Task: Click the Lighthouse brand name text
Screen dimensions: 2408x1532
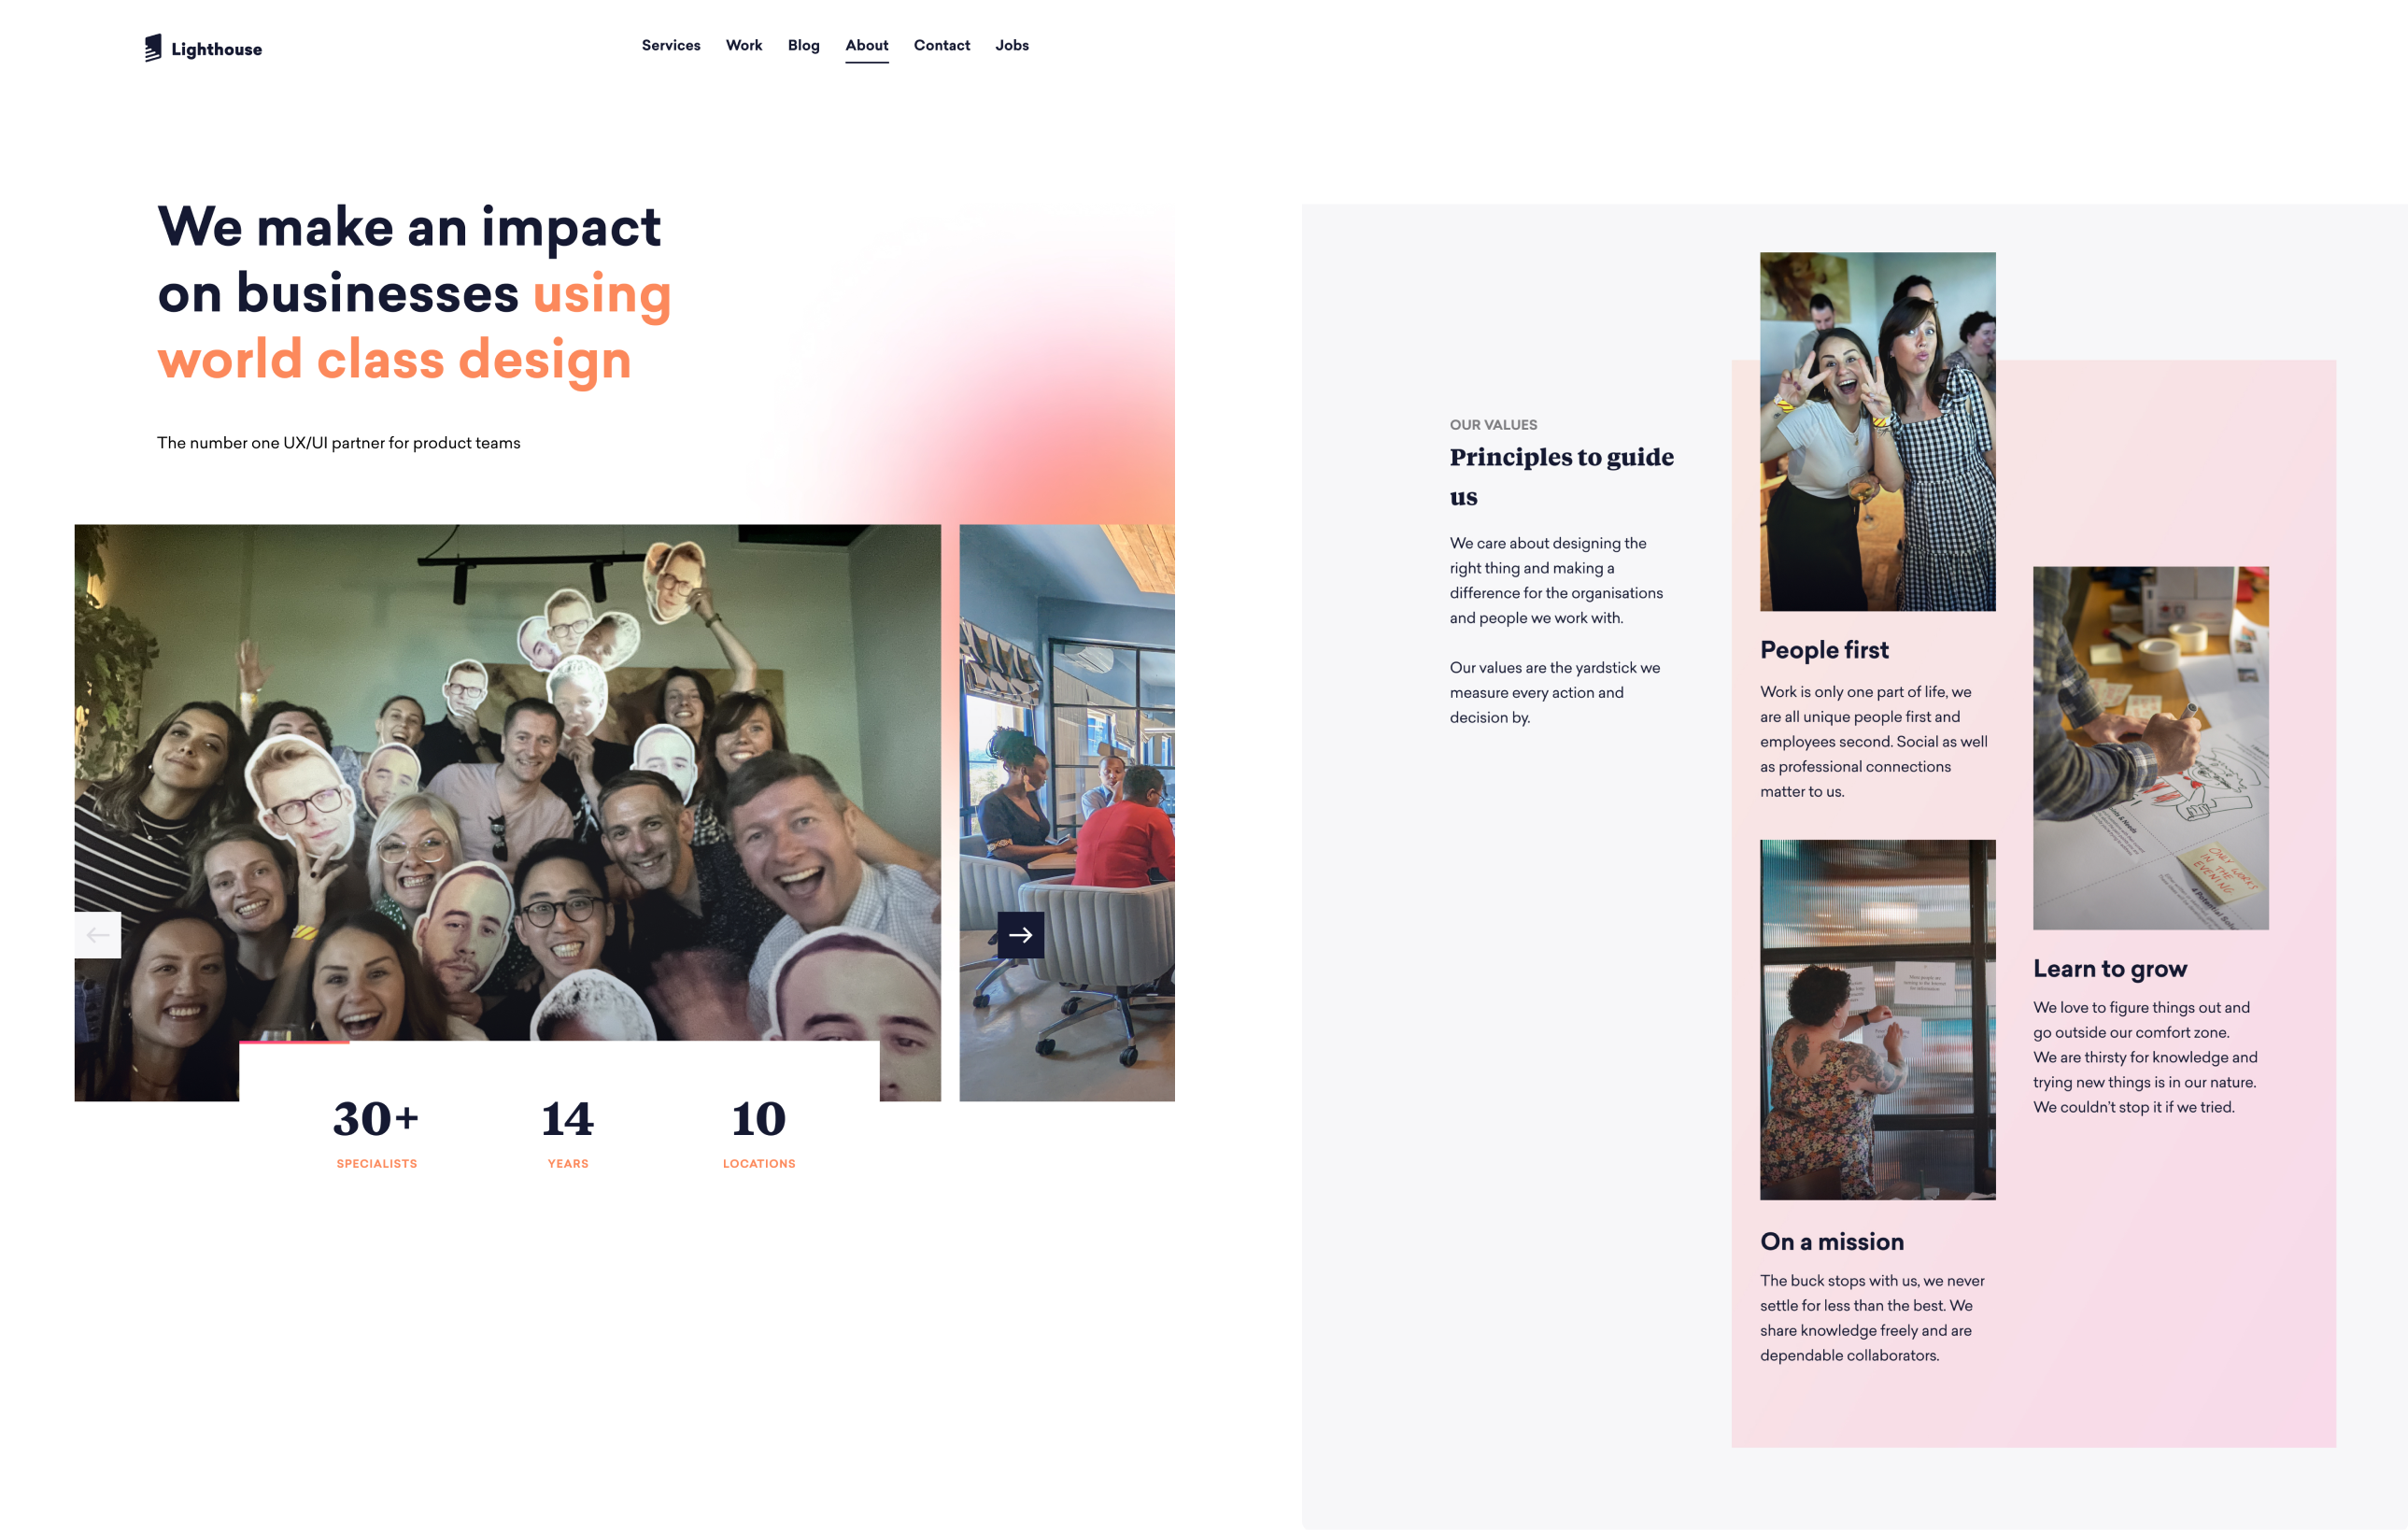Action: pos(216,49)
